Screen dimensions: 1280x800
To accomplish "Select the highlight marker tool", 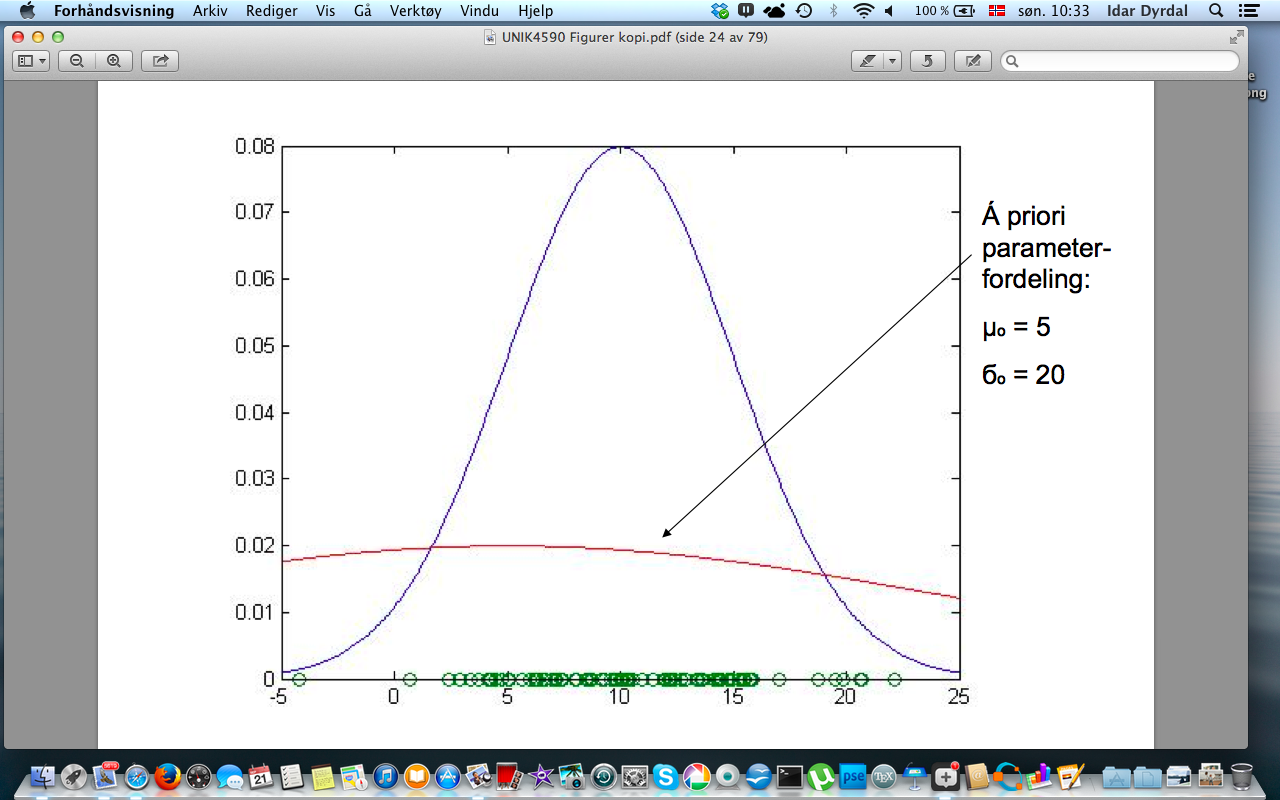I will [866, 61].
